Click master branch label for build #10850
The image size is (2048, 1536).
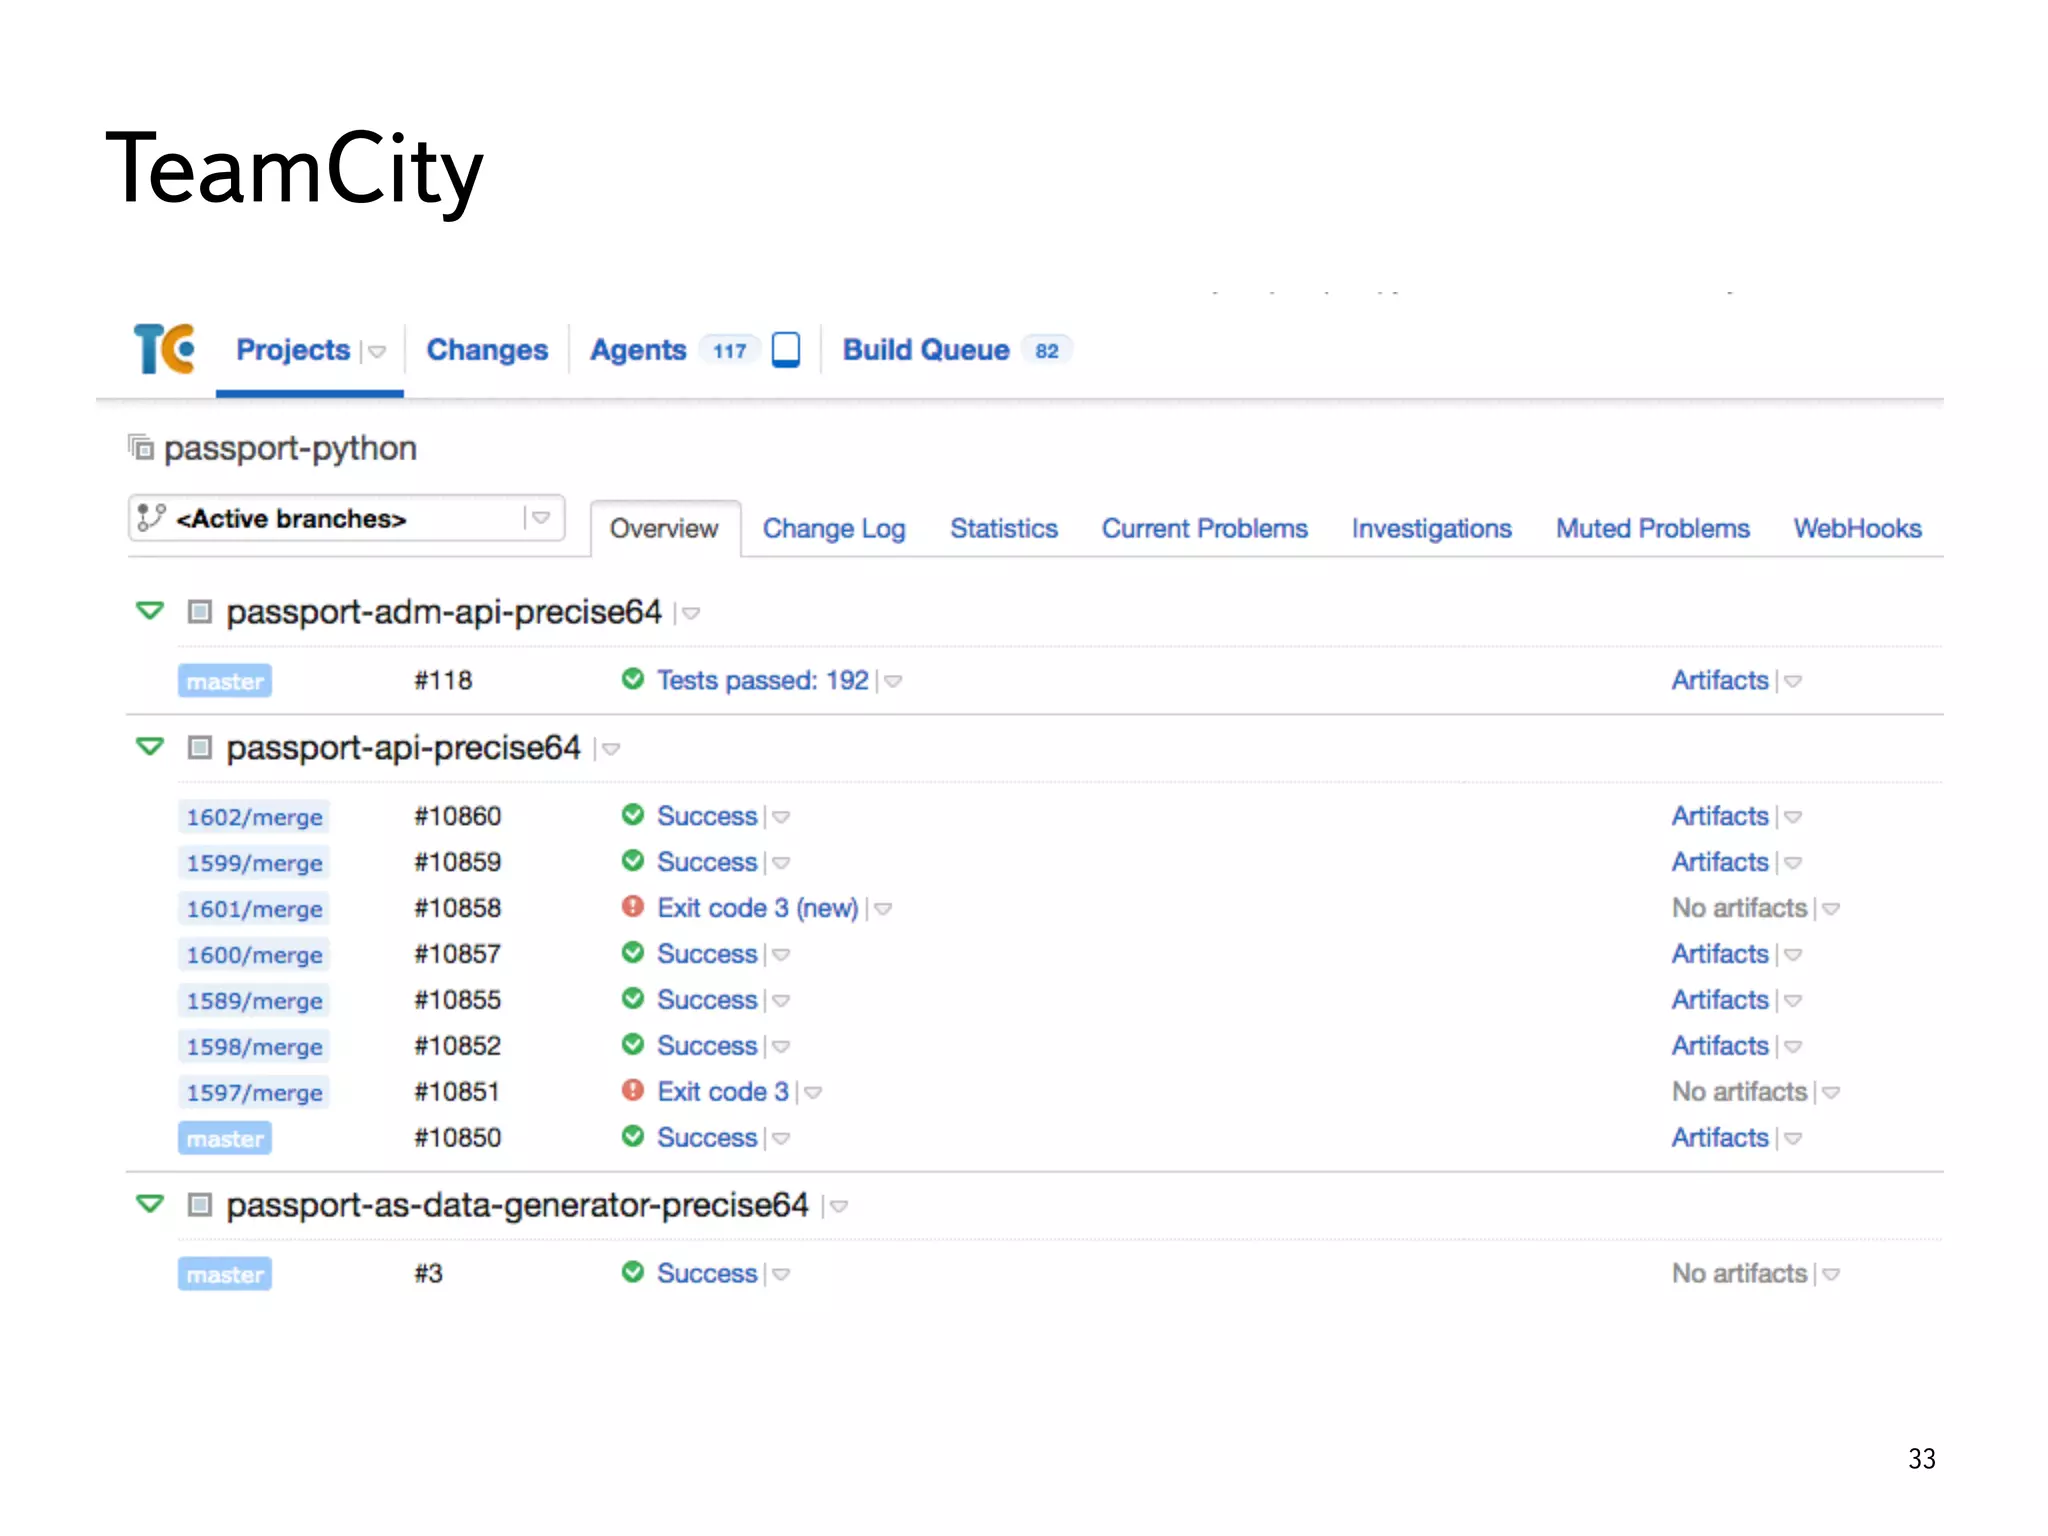[x=225, y=1138]
